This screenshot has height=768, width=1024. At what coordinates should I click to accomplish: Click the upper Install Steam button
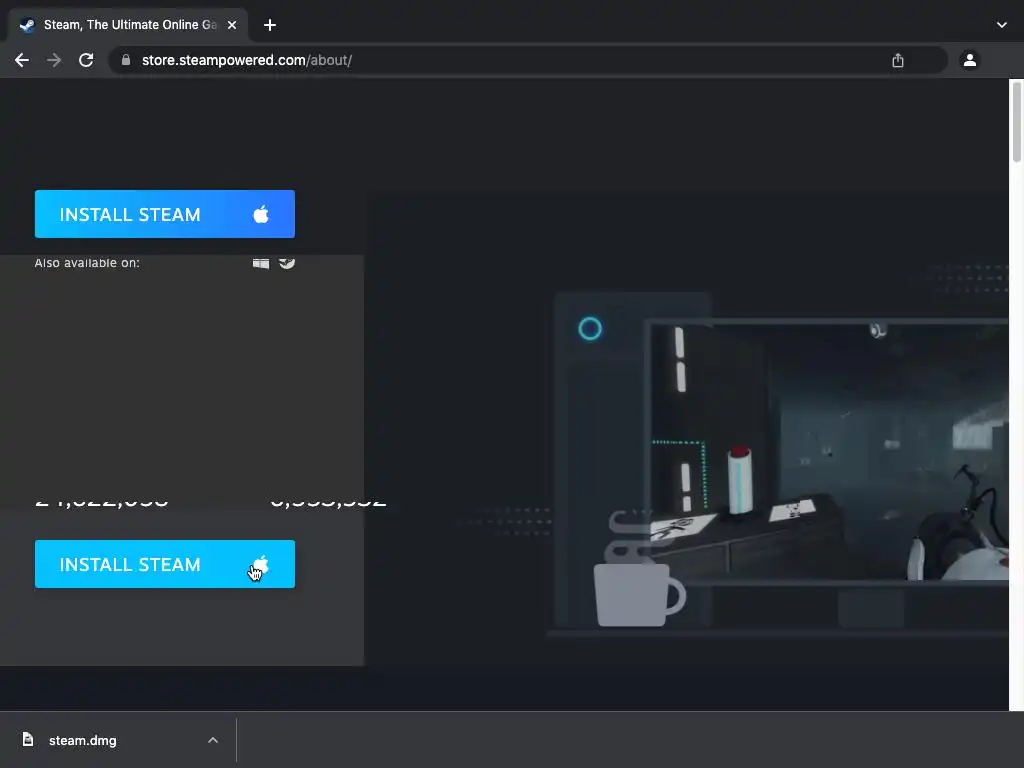[165, 214]
